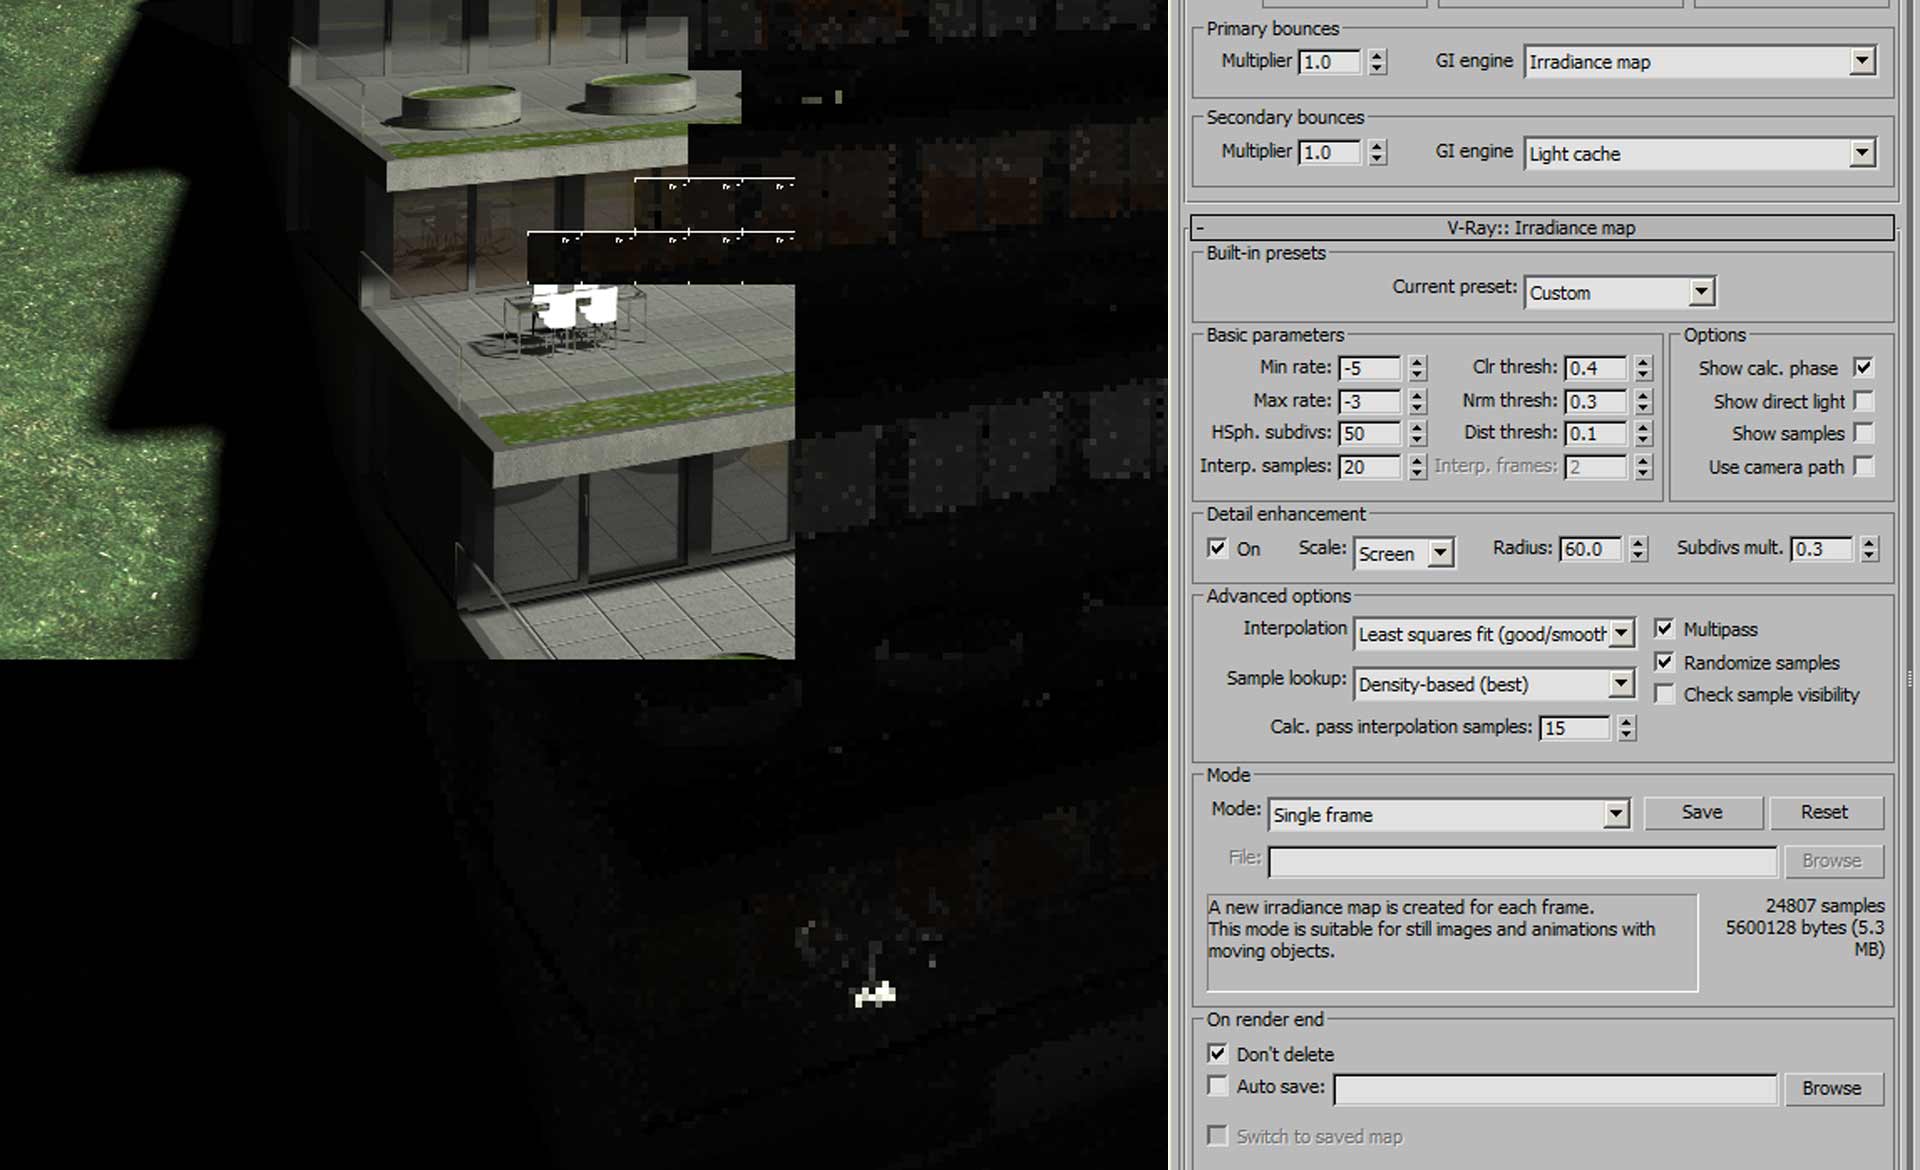Click the Auto save Browse button
This screenshot has height=1170, width=1920.
[x=1831, y=1088]
